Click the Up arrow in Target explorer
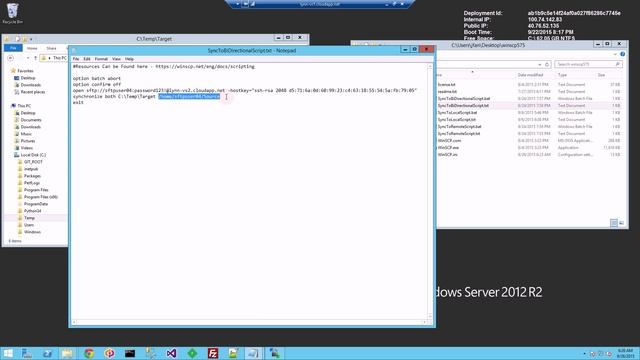The width and height of the screenshot is (640, 360). tap(36, 58)
